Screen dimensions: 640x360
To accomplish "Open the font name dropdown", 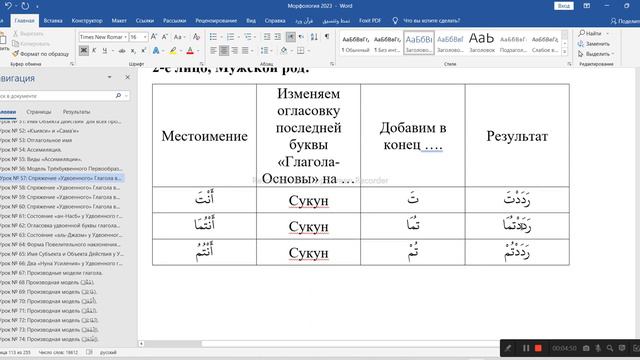I will pyautogui.click(x=126, y=37).
